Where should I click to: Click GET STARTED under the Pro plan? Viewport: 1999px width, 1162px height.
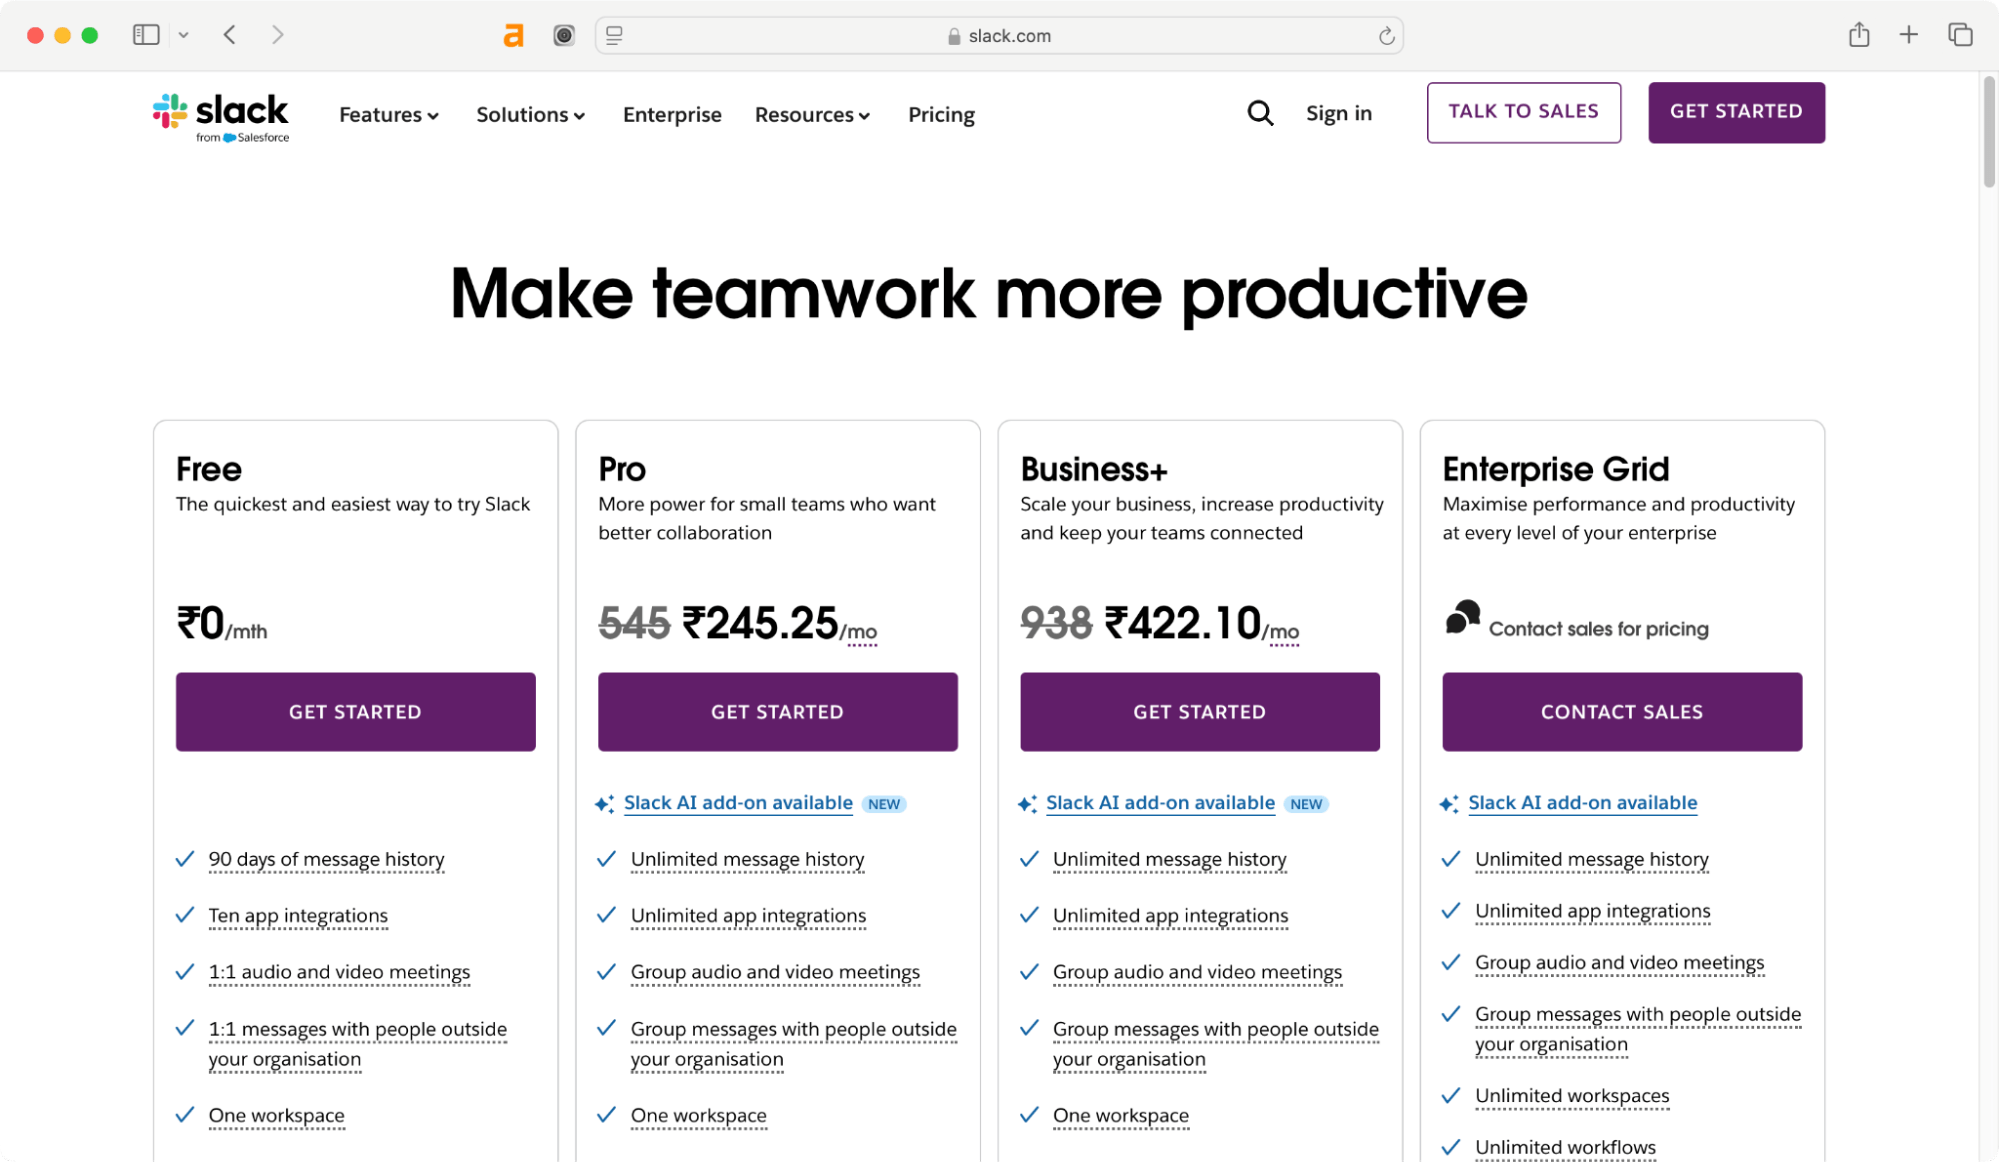click(x=778, y=712)
